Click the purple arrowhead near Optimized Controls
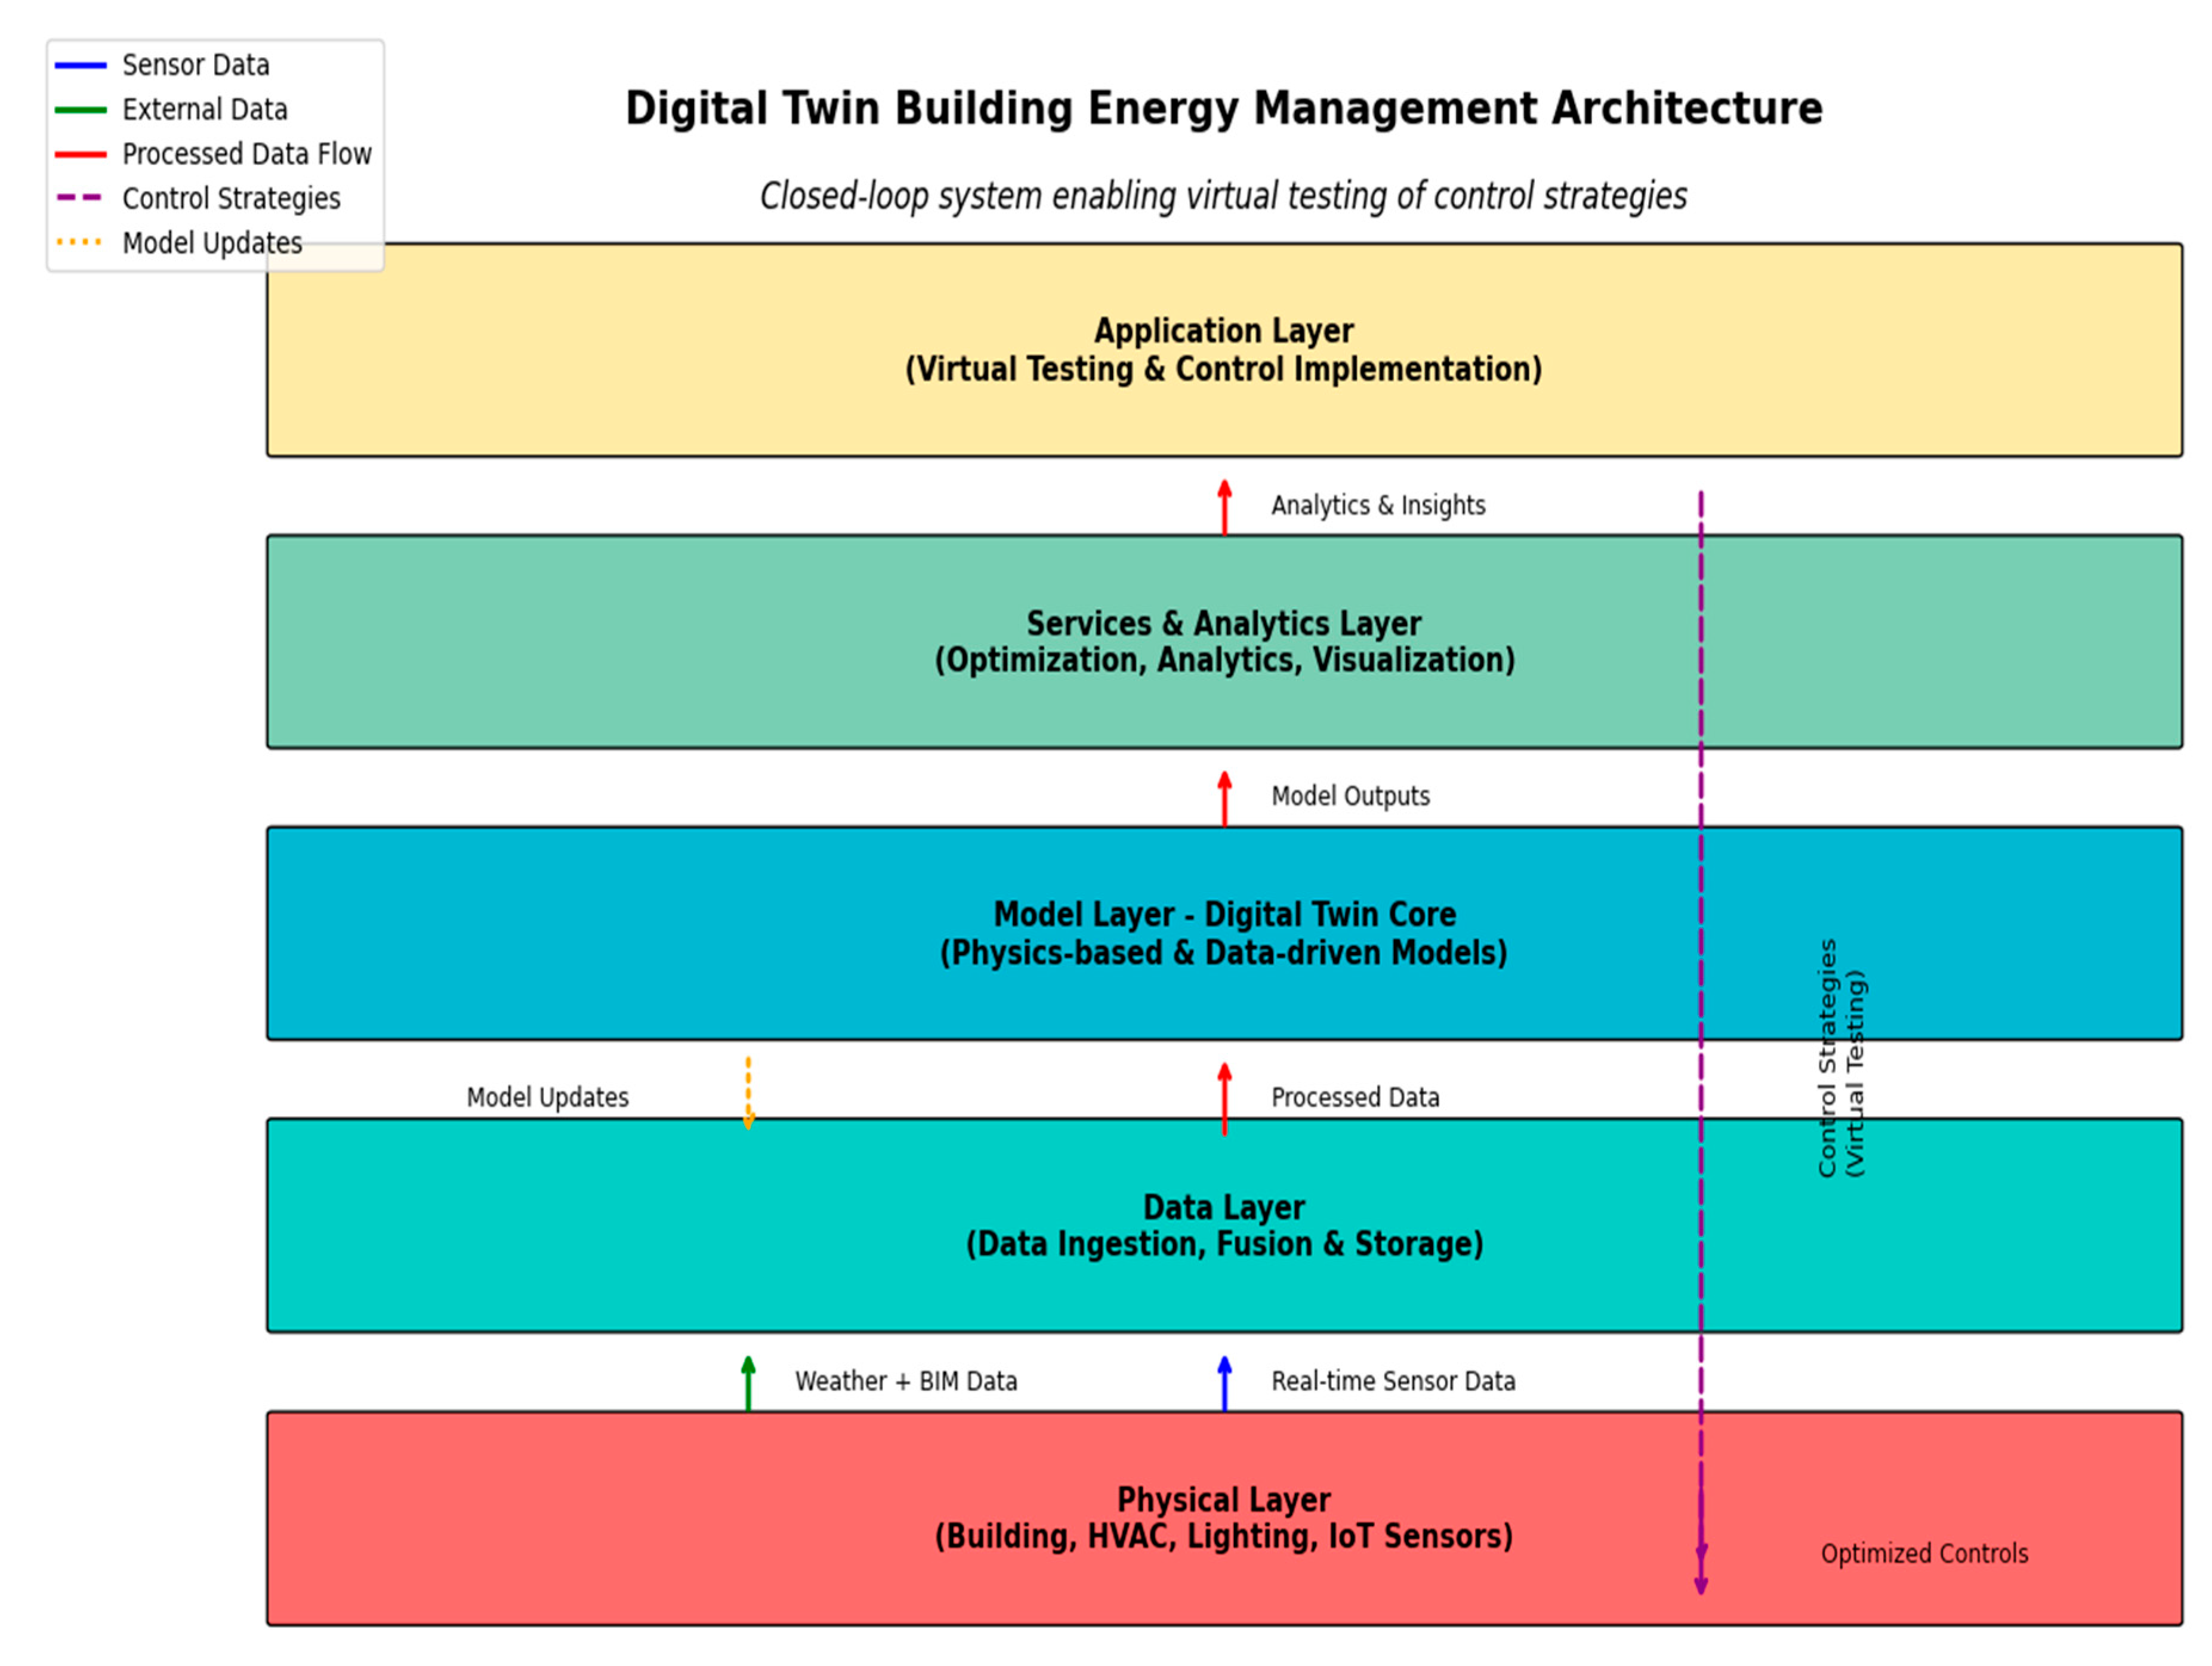This screenshot has width=2212, height=1666. [1700, 1583]
